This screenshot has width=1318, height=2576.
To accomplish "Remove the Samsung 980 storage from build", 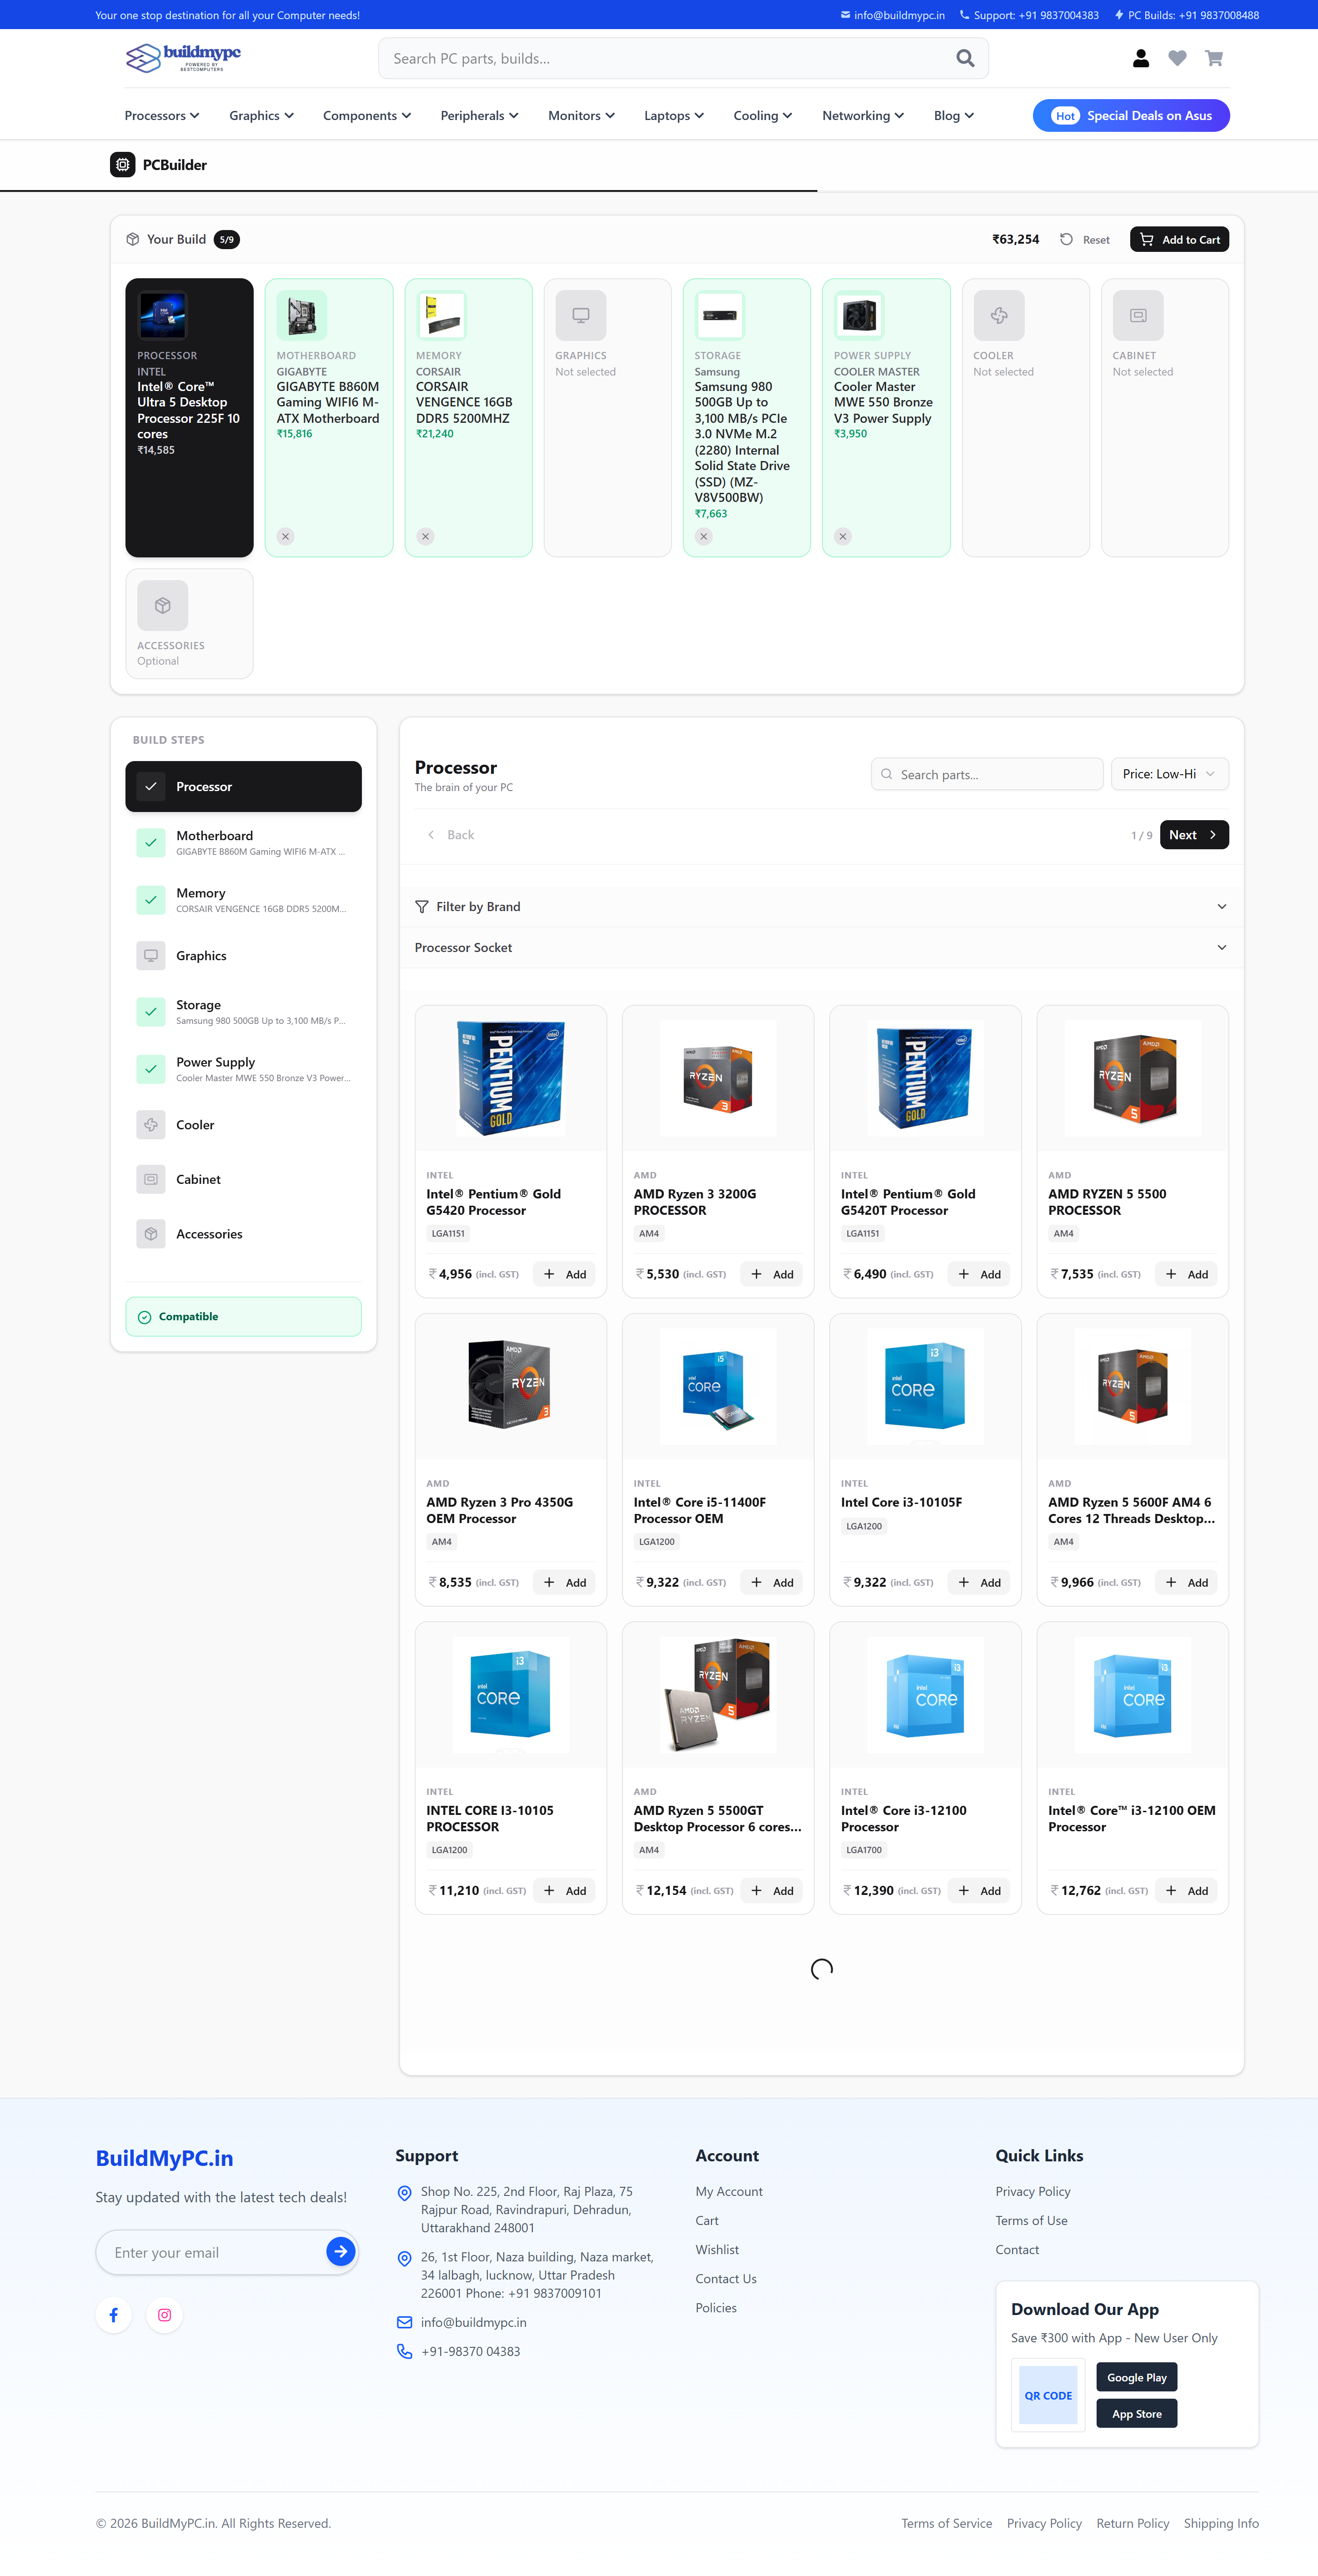I will pos(703,537).
